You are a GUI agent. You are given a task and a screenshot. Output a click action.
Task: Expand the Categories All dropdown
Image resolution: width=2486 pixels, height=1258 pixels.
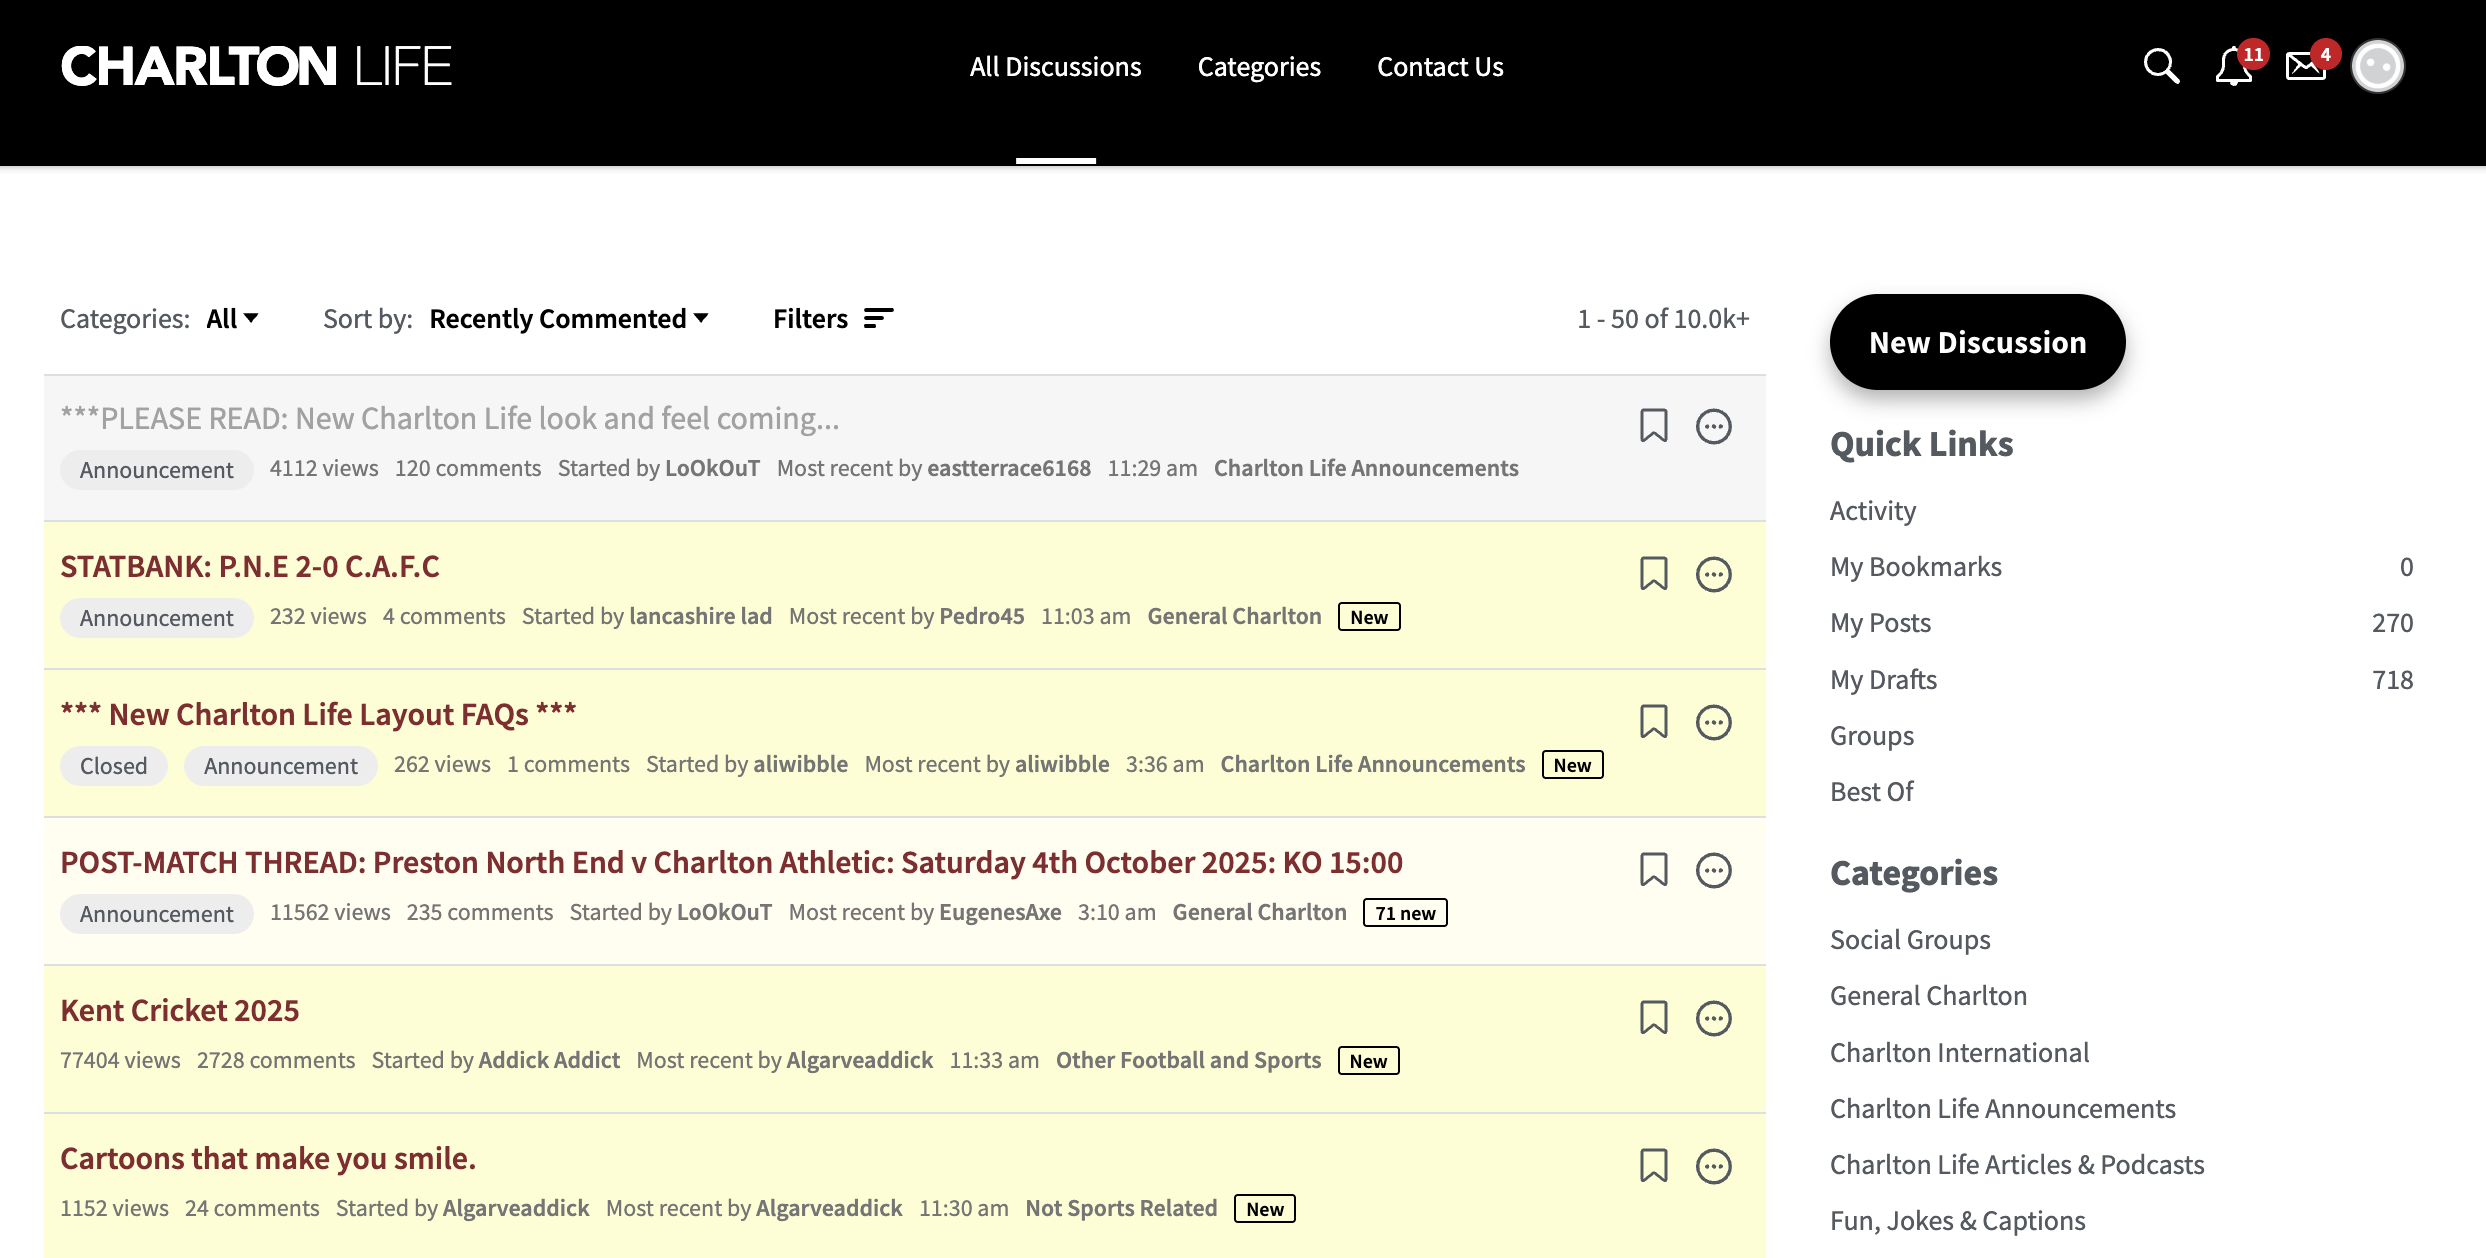pos(232,319)
